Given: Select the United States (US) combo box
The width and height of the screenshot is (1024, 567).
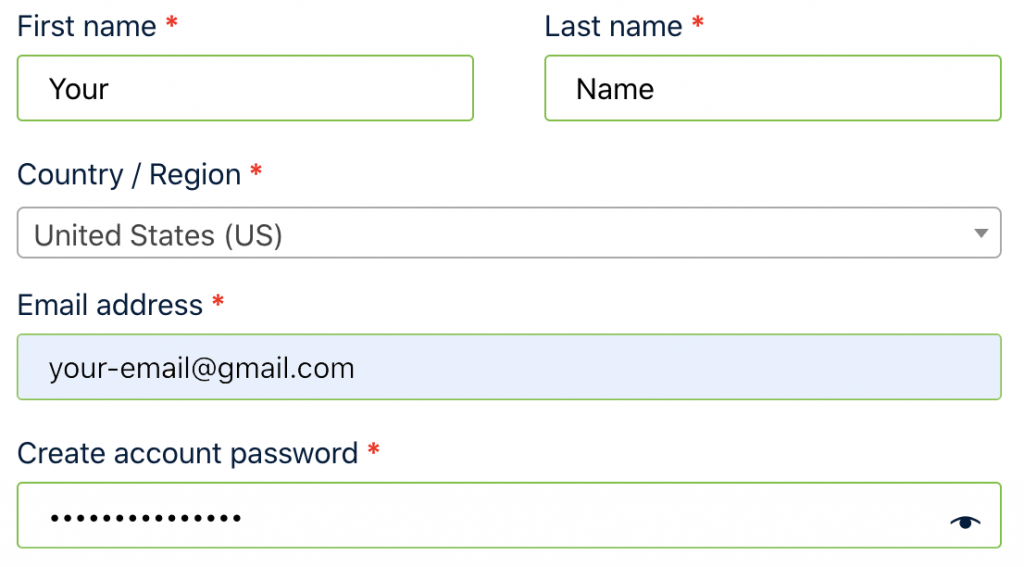Looking at the screenshot, I should [x=509, y=233].
